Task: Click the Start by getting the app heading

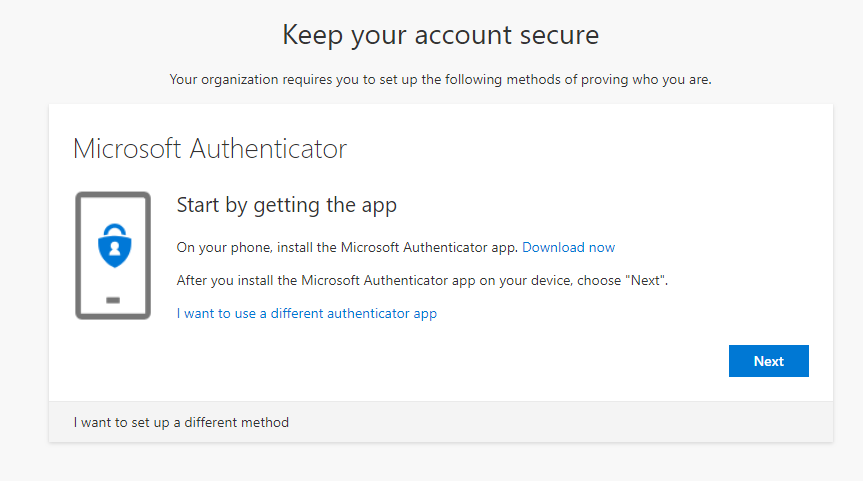Action: click(286, 205)
